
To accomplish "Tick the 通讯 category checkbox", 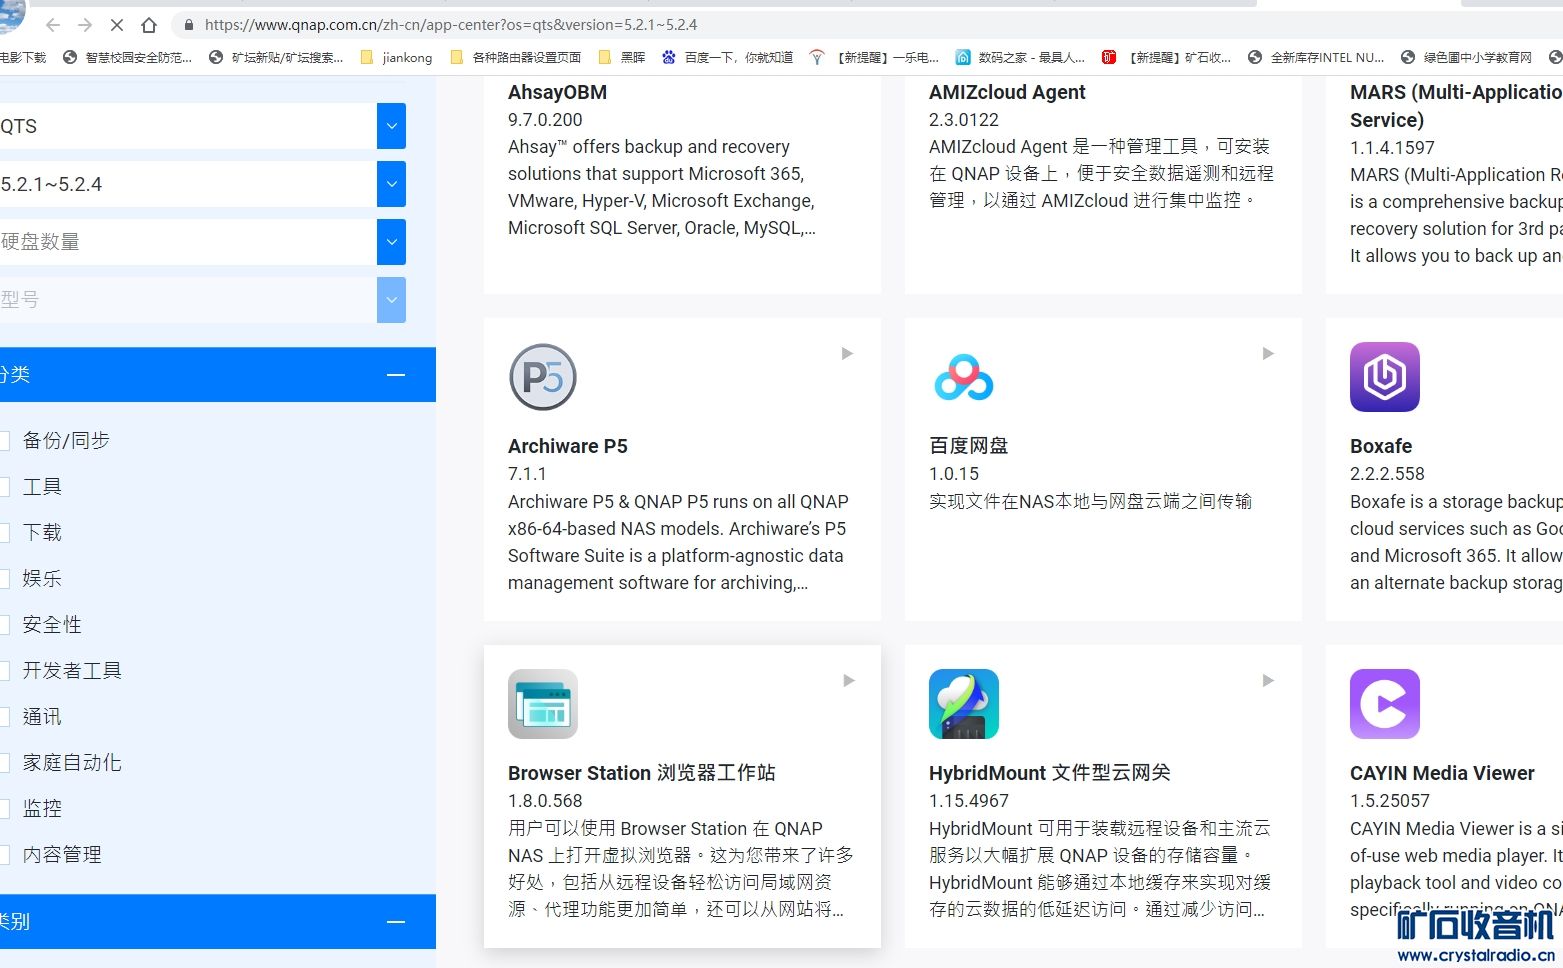I will point(4,717).
